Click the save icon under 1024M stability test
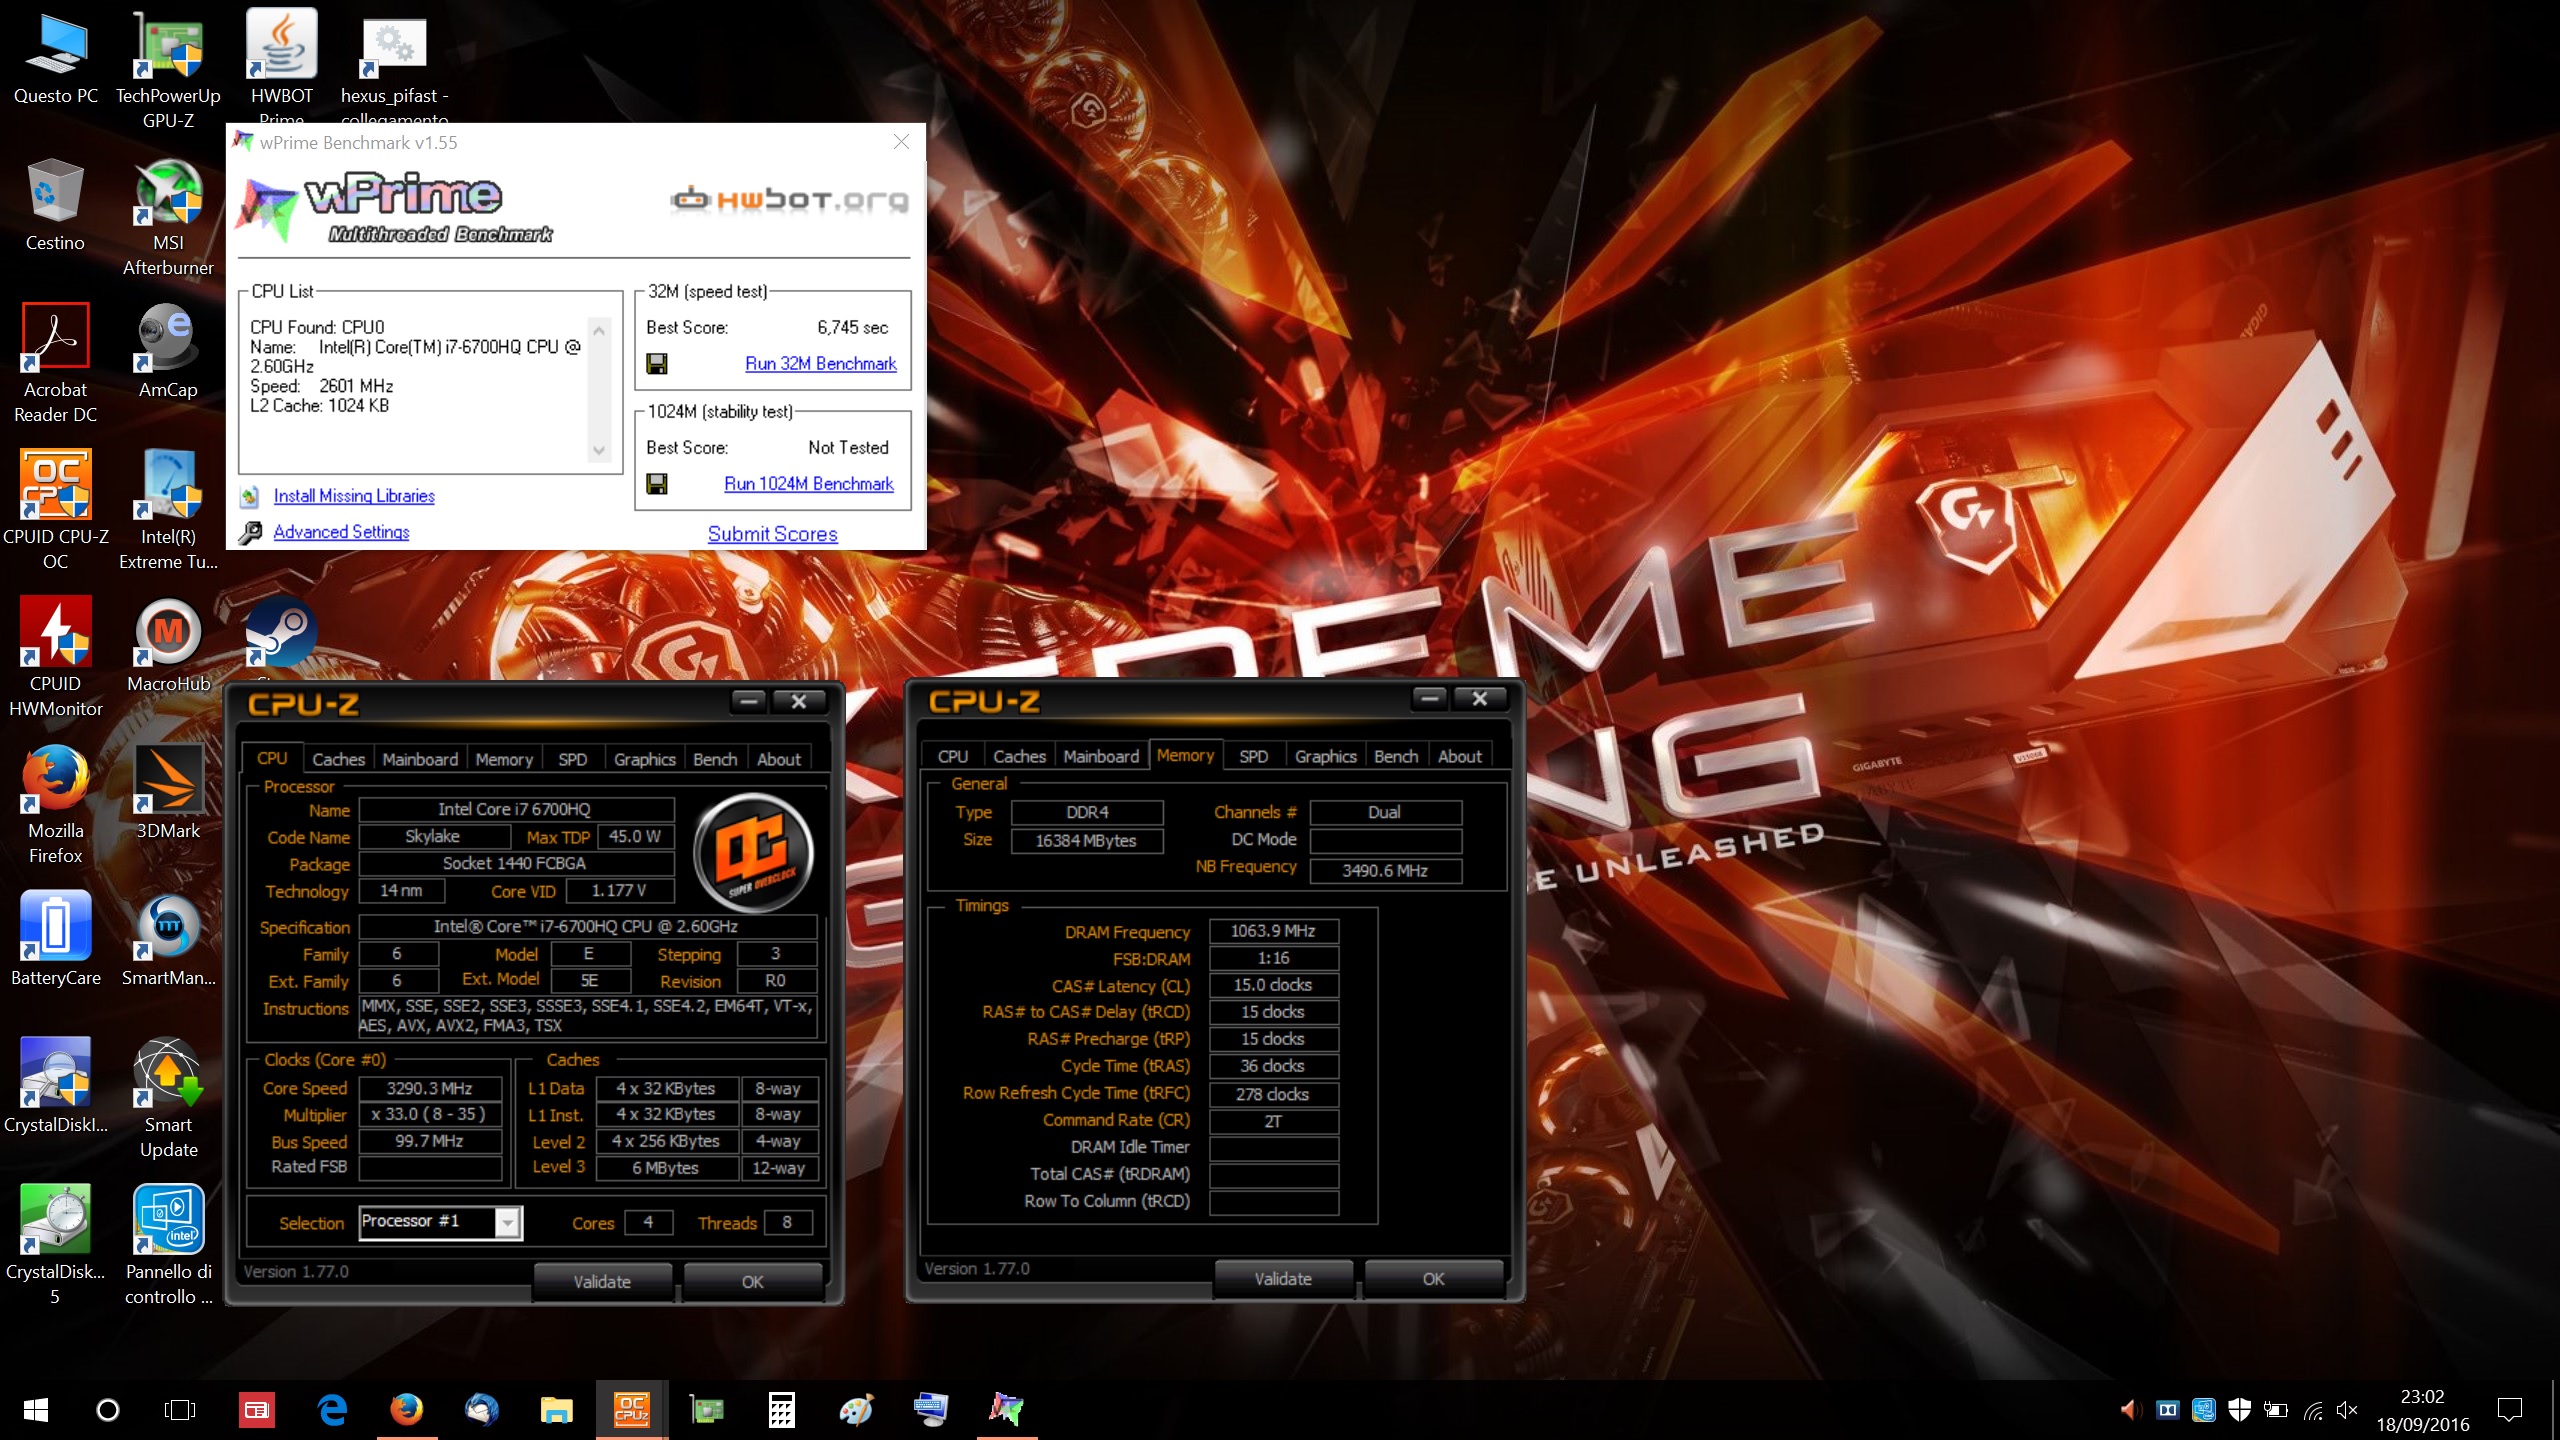The image size is (2560, 1440). coord(657,484)
